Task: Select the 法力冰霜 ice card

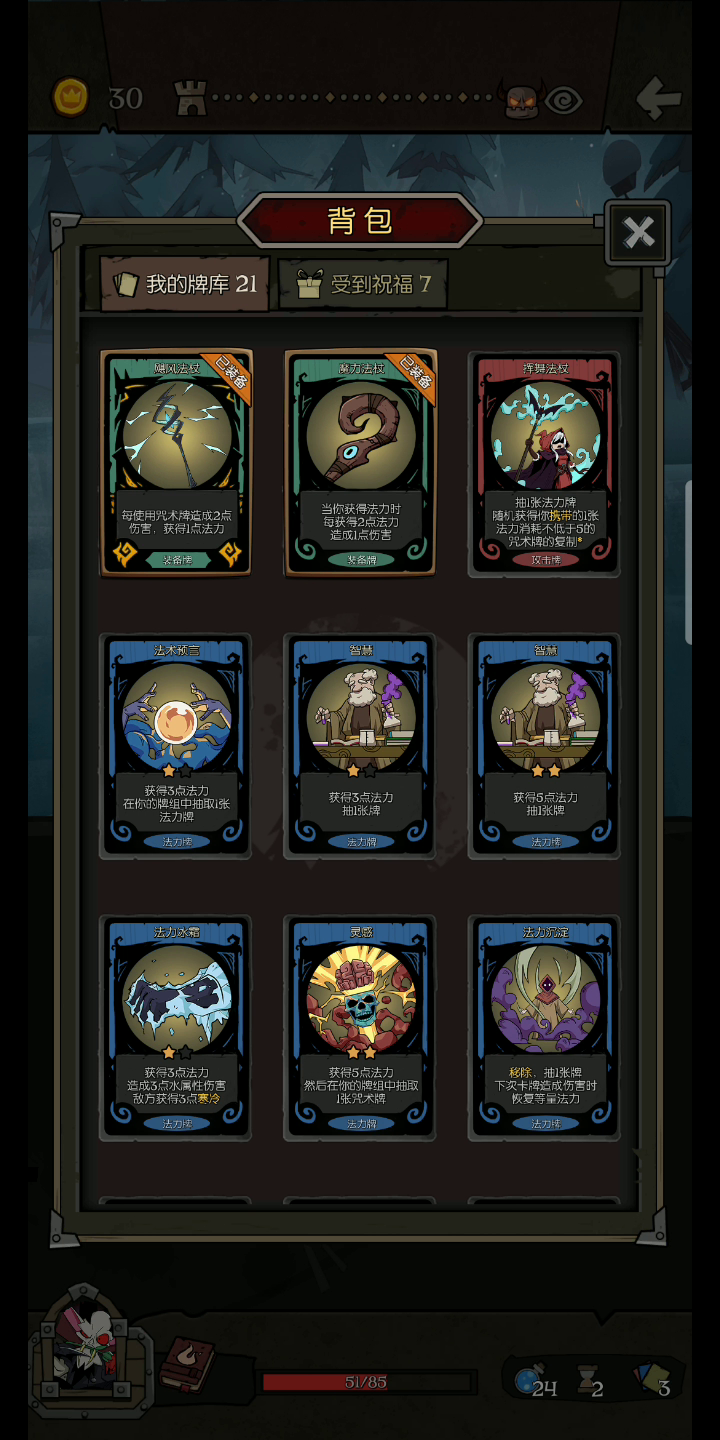Action: (176, 1028)
